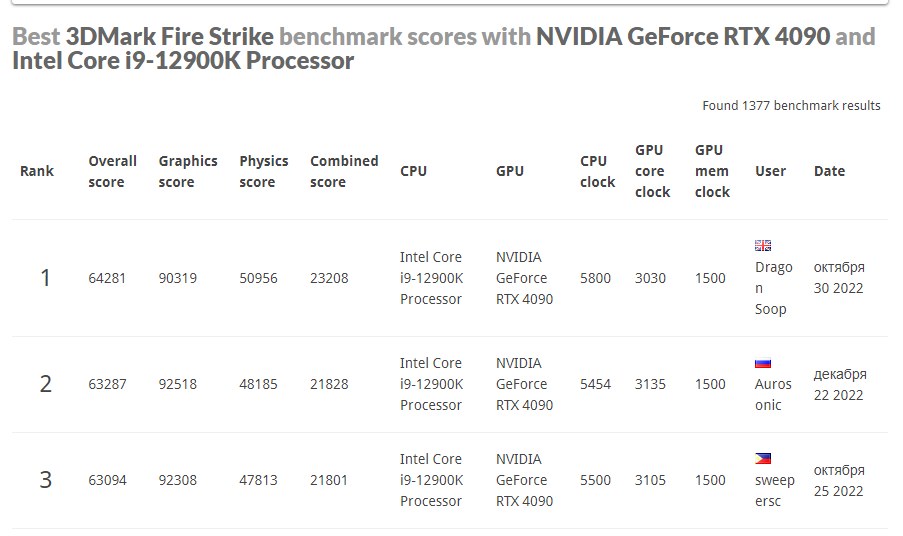Image resolution: width=903 pixels, height=536 pixels.
Task: Click the UK flag icon beside Dragon Soop
Action: click(763, 246)
